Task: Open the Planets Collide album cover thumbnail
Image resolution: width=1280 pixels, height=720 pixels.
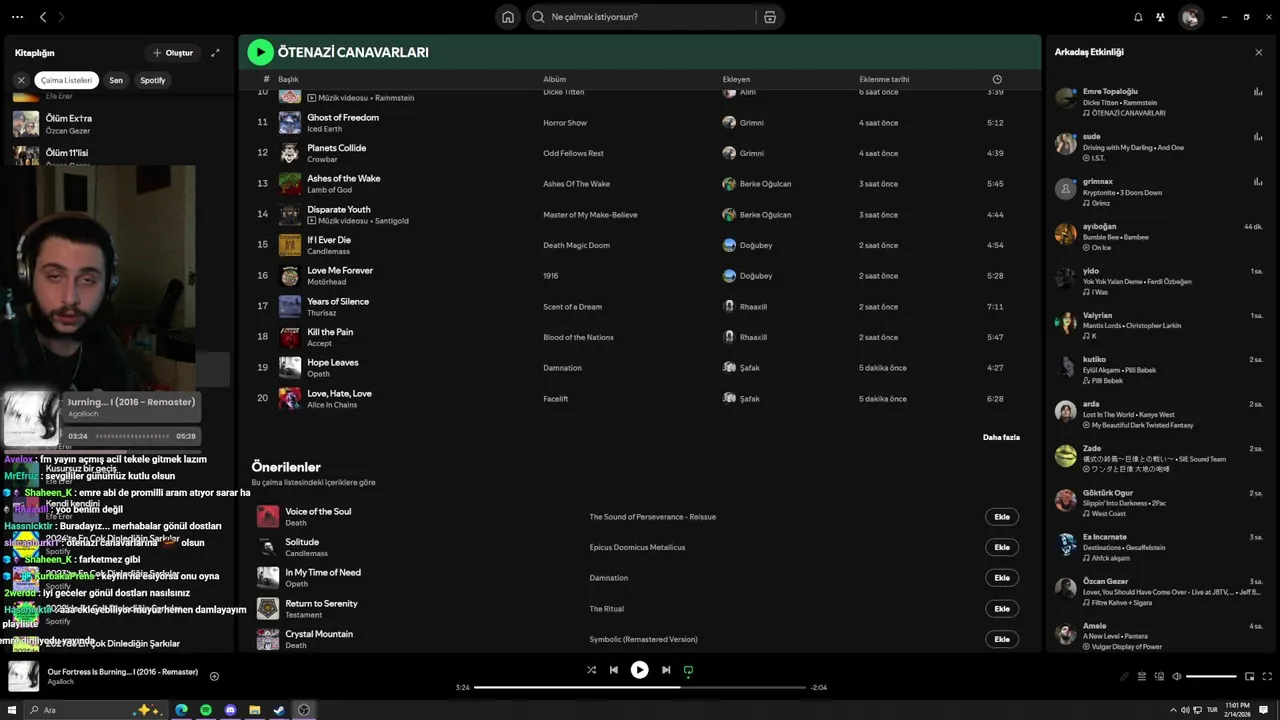Action: tap(290, 153)
